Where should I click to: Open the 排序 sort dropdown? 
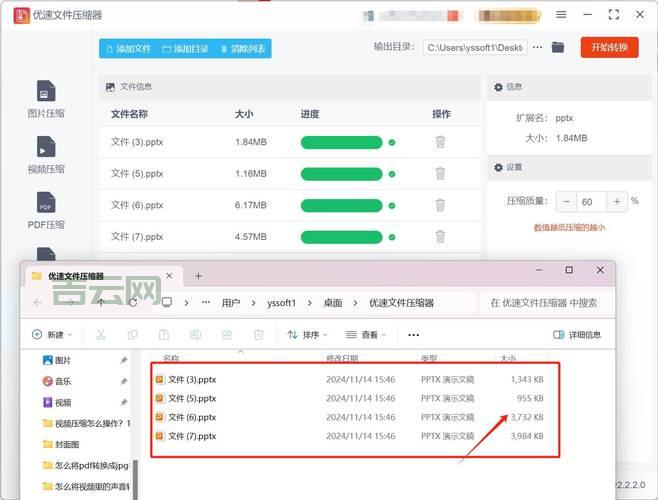tap(307, 335)
